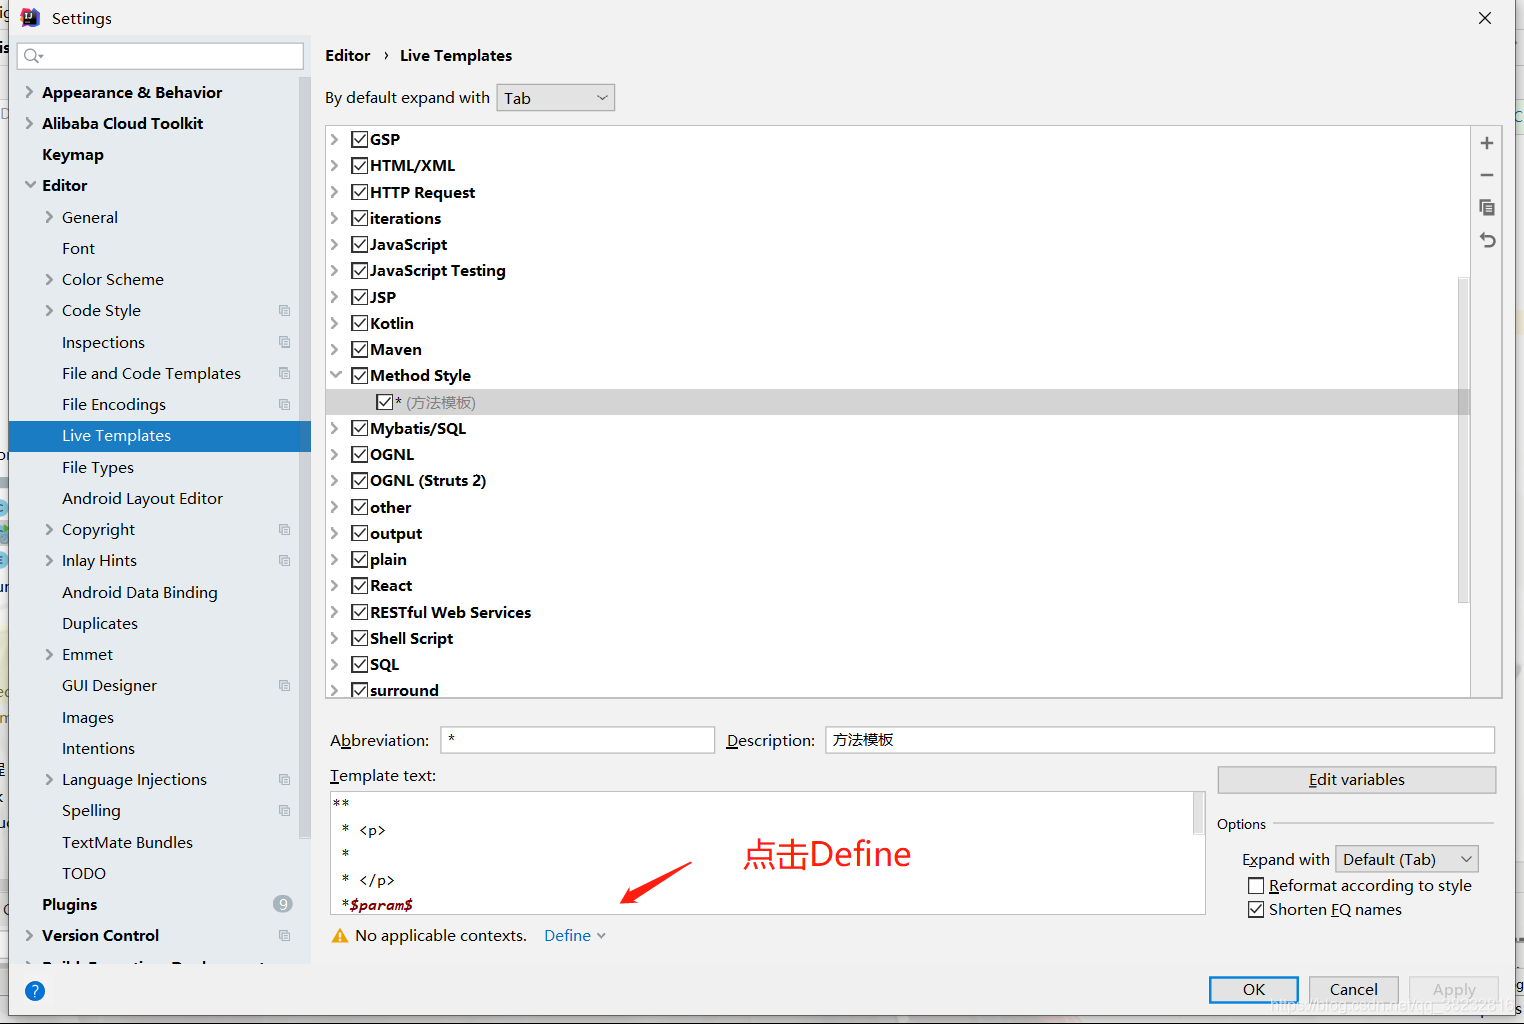The width and height of the screenshot is (1524, 1024).
Task: Click project-level icon beside Inlay Hints
Action: [285, 561]
